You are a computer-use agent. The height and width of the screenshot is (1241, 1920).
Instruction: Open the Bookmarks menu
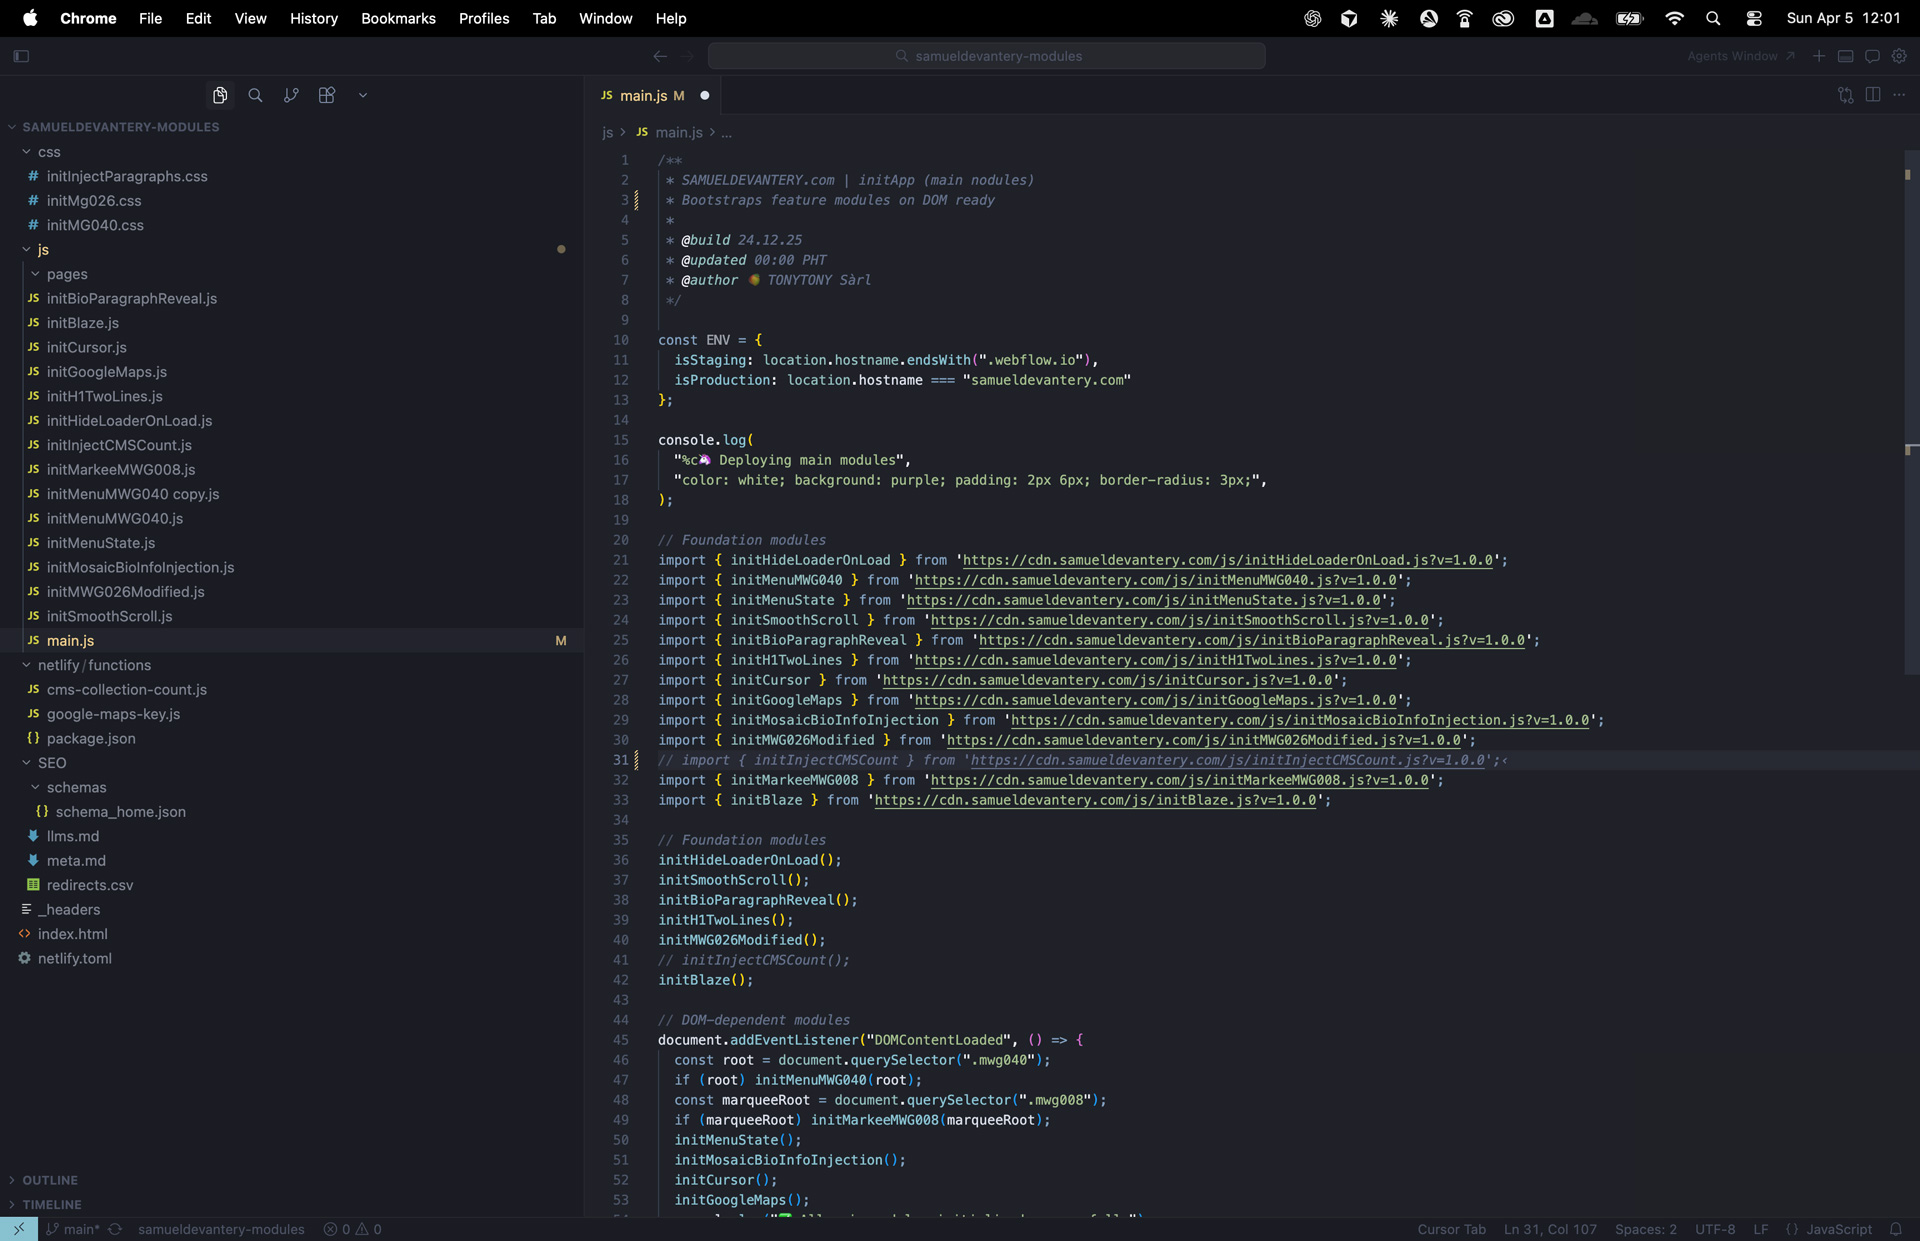tap(398, 18)
